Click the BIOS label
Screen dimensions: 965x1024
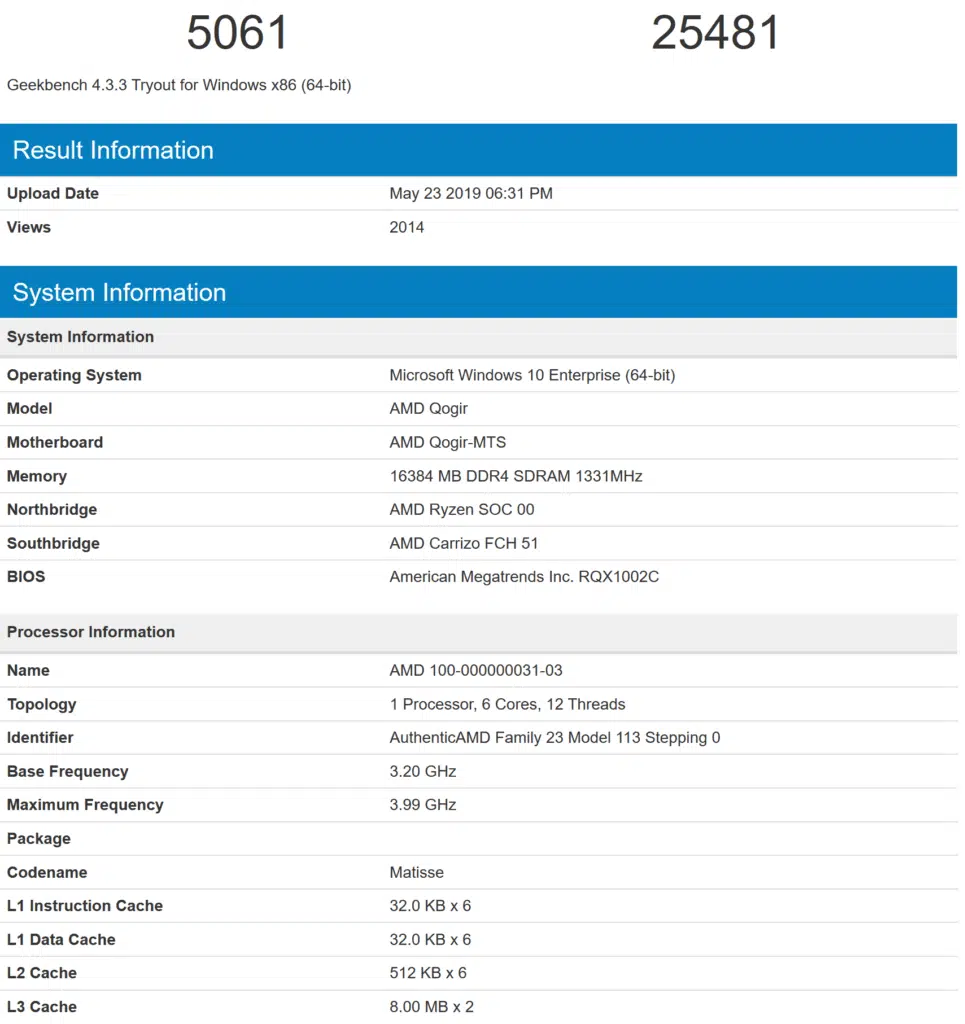click(26, 577)
